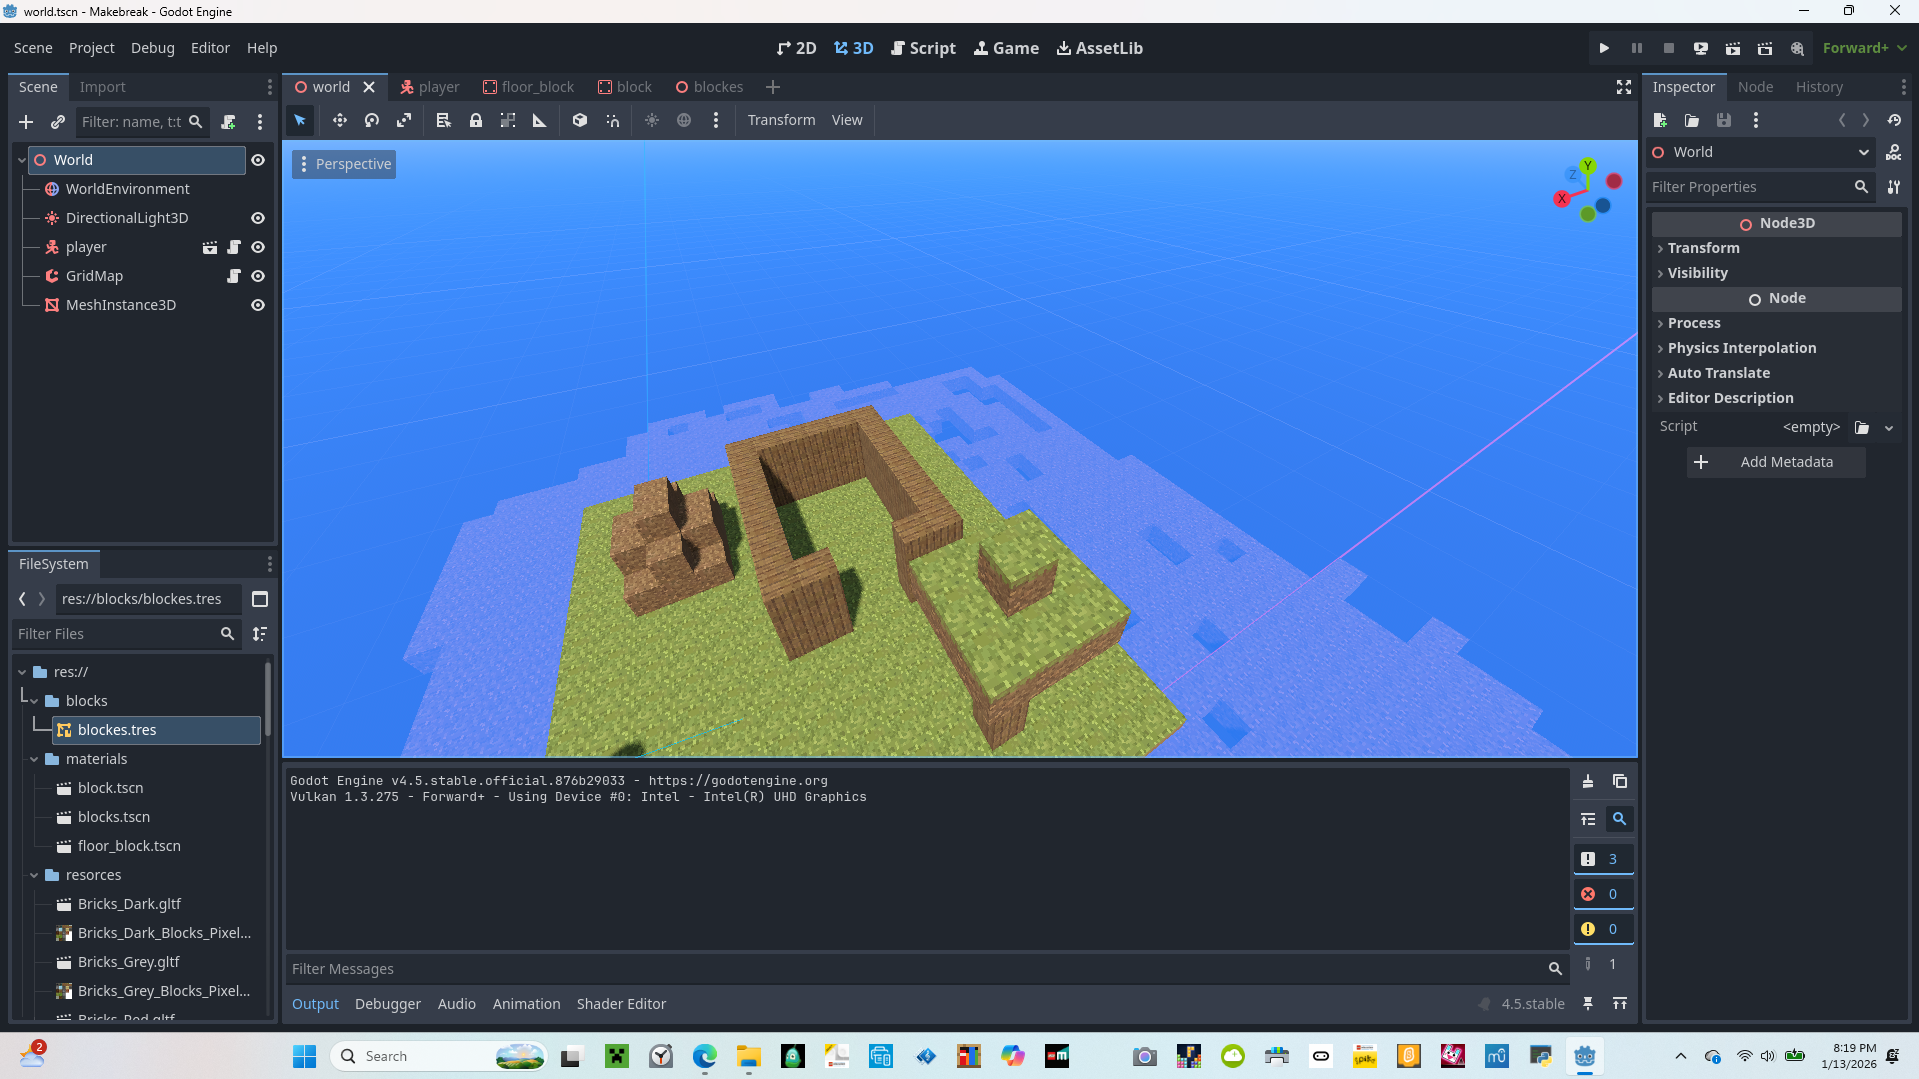This screenshot has height=1079, width=1919.
Task: Open the script attached to GridMap
Action: (x=234, y=276)
